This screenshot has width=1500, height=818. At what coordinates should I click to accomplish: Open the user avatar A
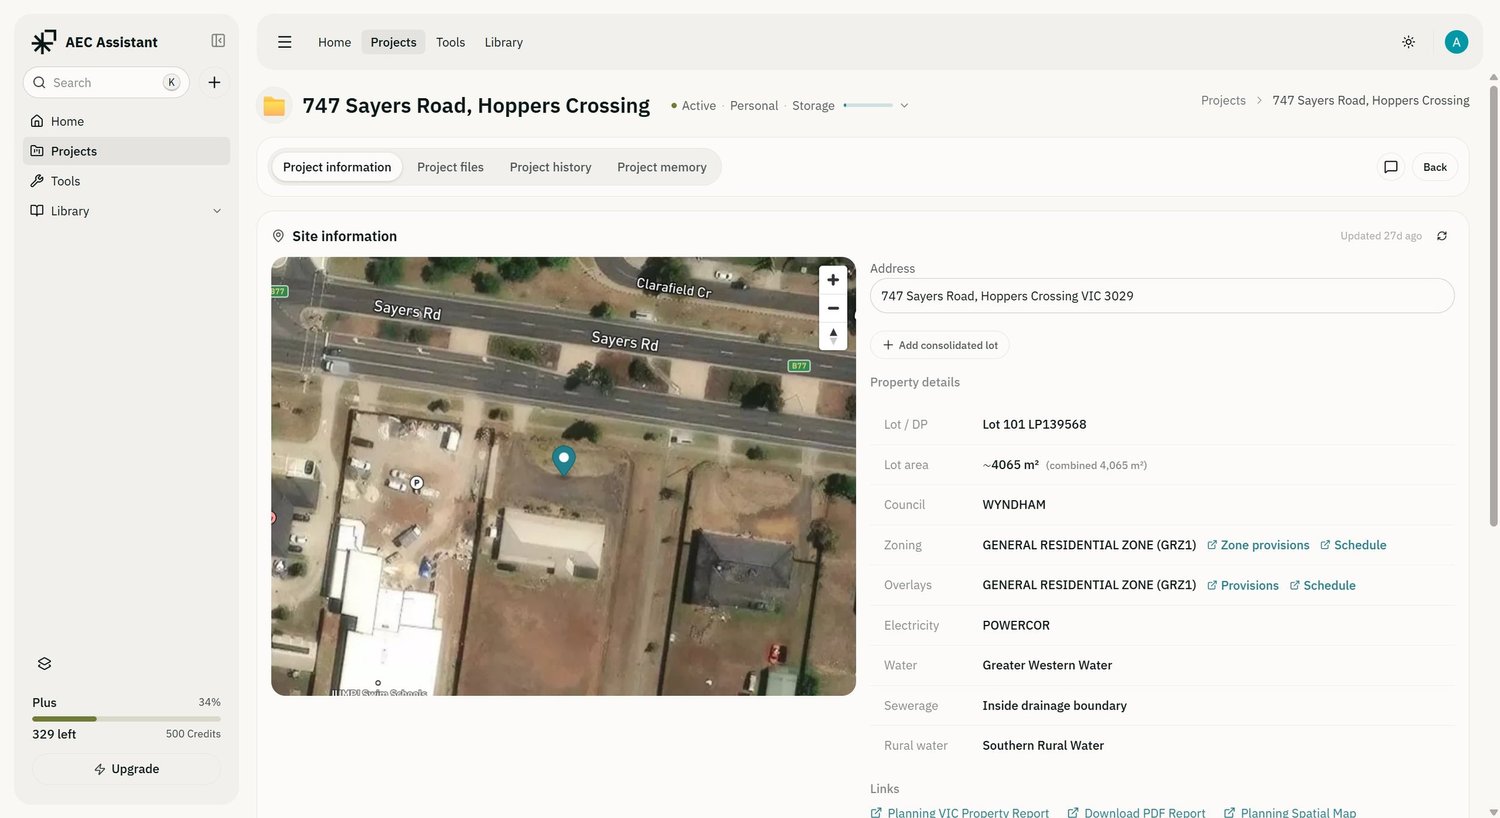1456,42
